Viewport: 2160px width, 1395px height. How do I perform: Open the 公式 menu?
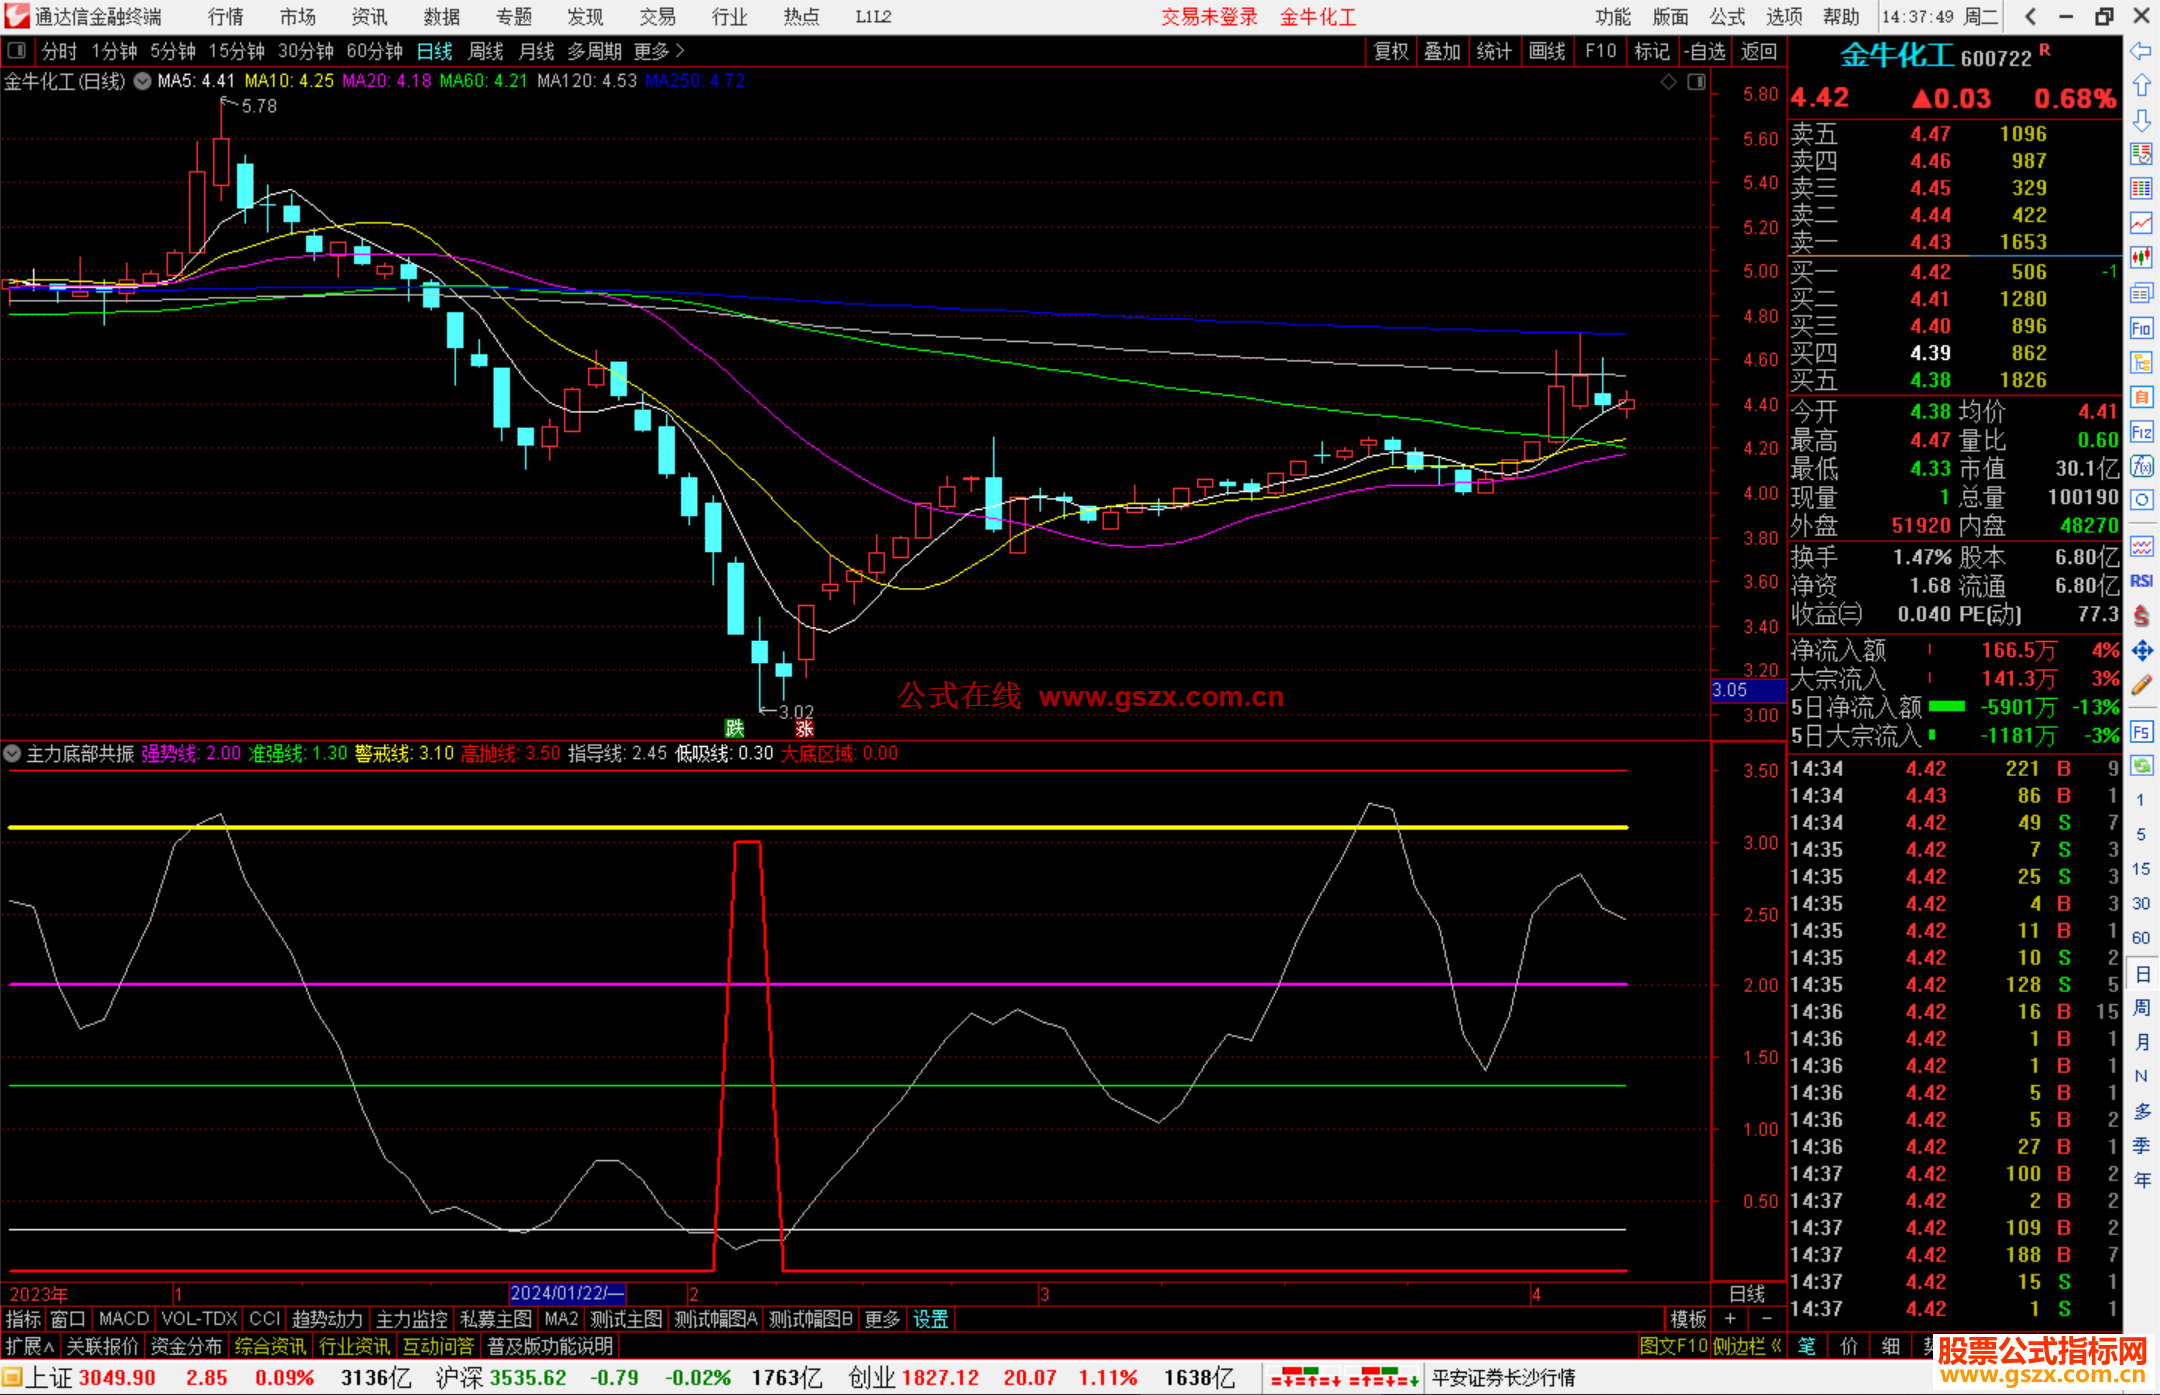click(x=1726, y=17)
